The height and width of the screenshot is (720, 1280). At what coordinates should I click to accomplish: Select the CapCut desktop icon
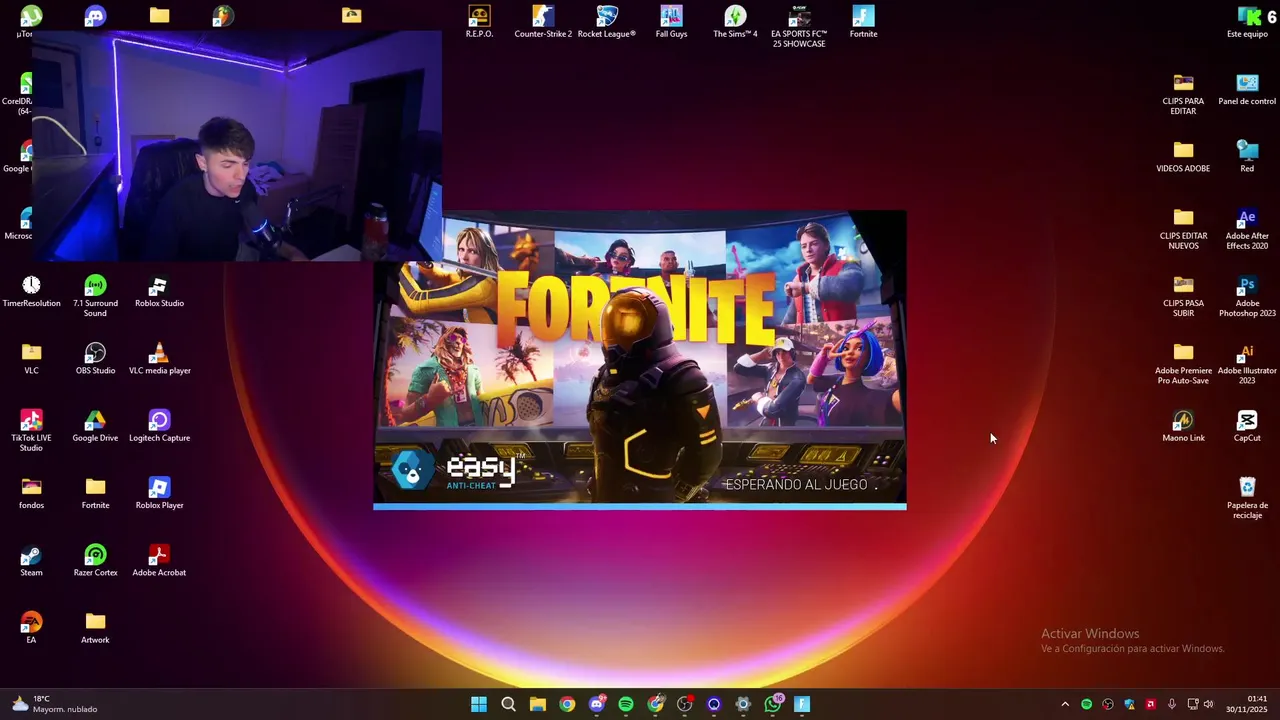(1247, 425)
